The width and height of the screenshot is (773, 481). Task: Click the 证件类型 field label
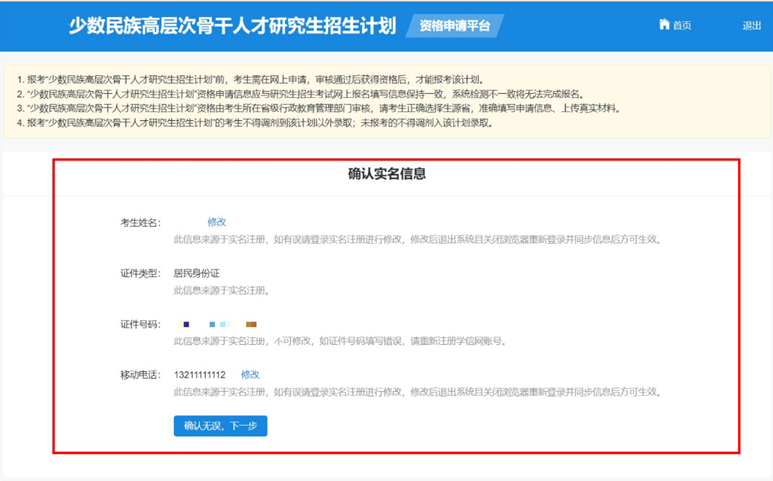139,273
